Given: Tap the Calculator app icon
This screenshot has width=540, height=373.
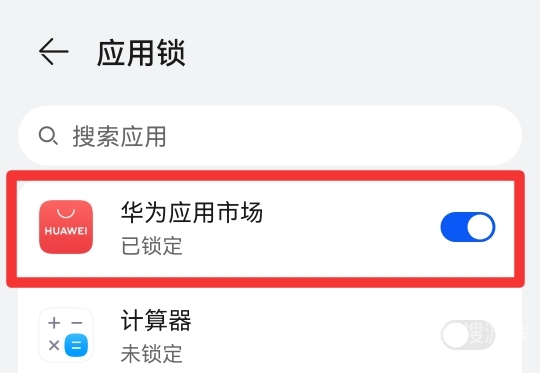Looking at the screenshot, I should click(x=66, y=335).
